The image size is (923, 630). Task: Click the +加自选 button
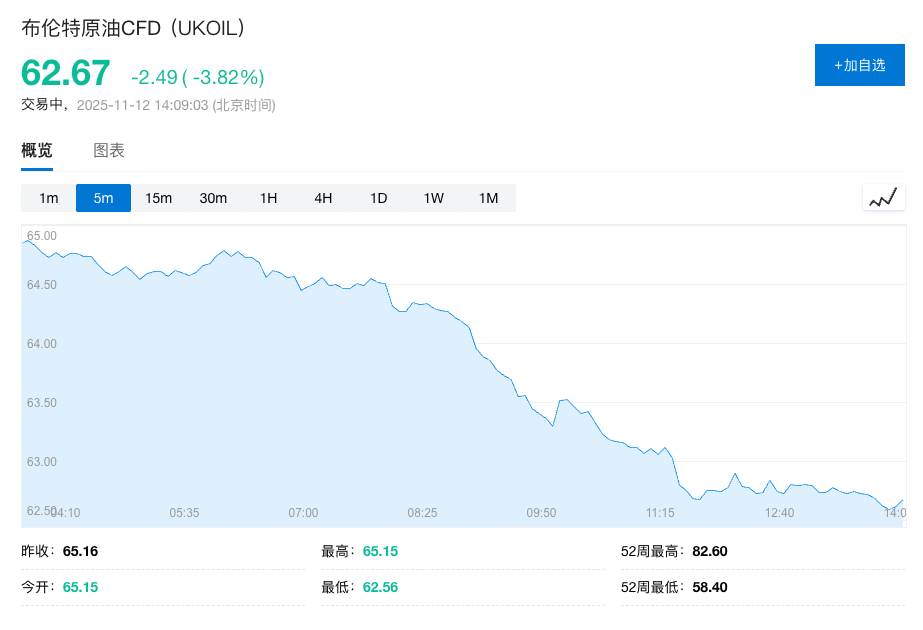859,65
